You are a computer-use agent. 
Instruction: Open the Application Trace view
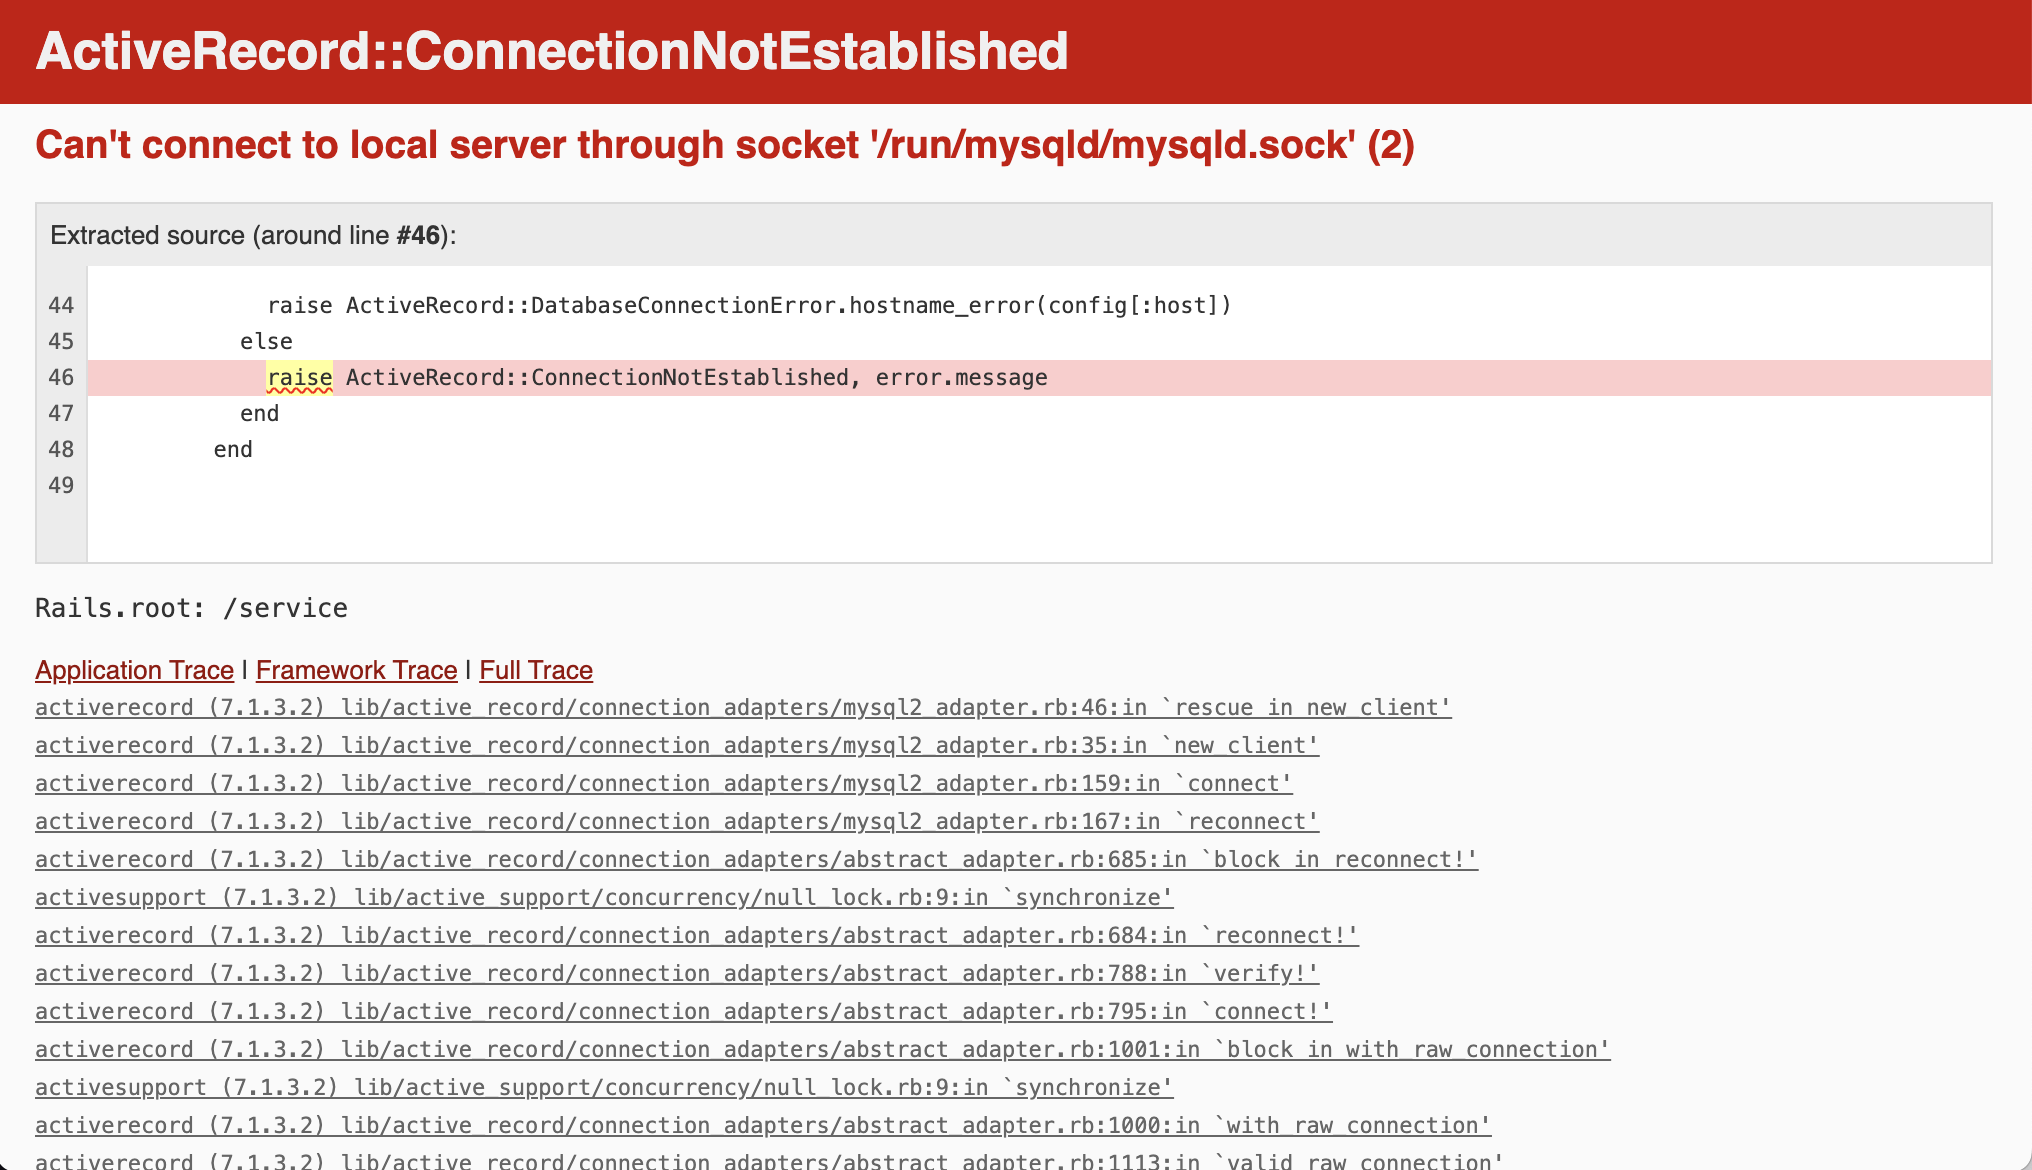[x=133, y=670]
